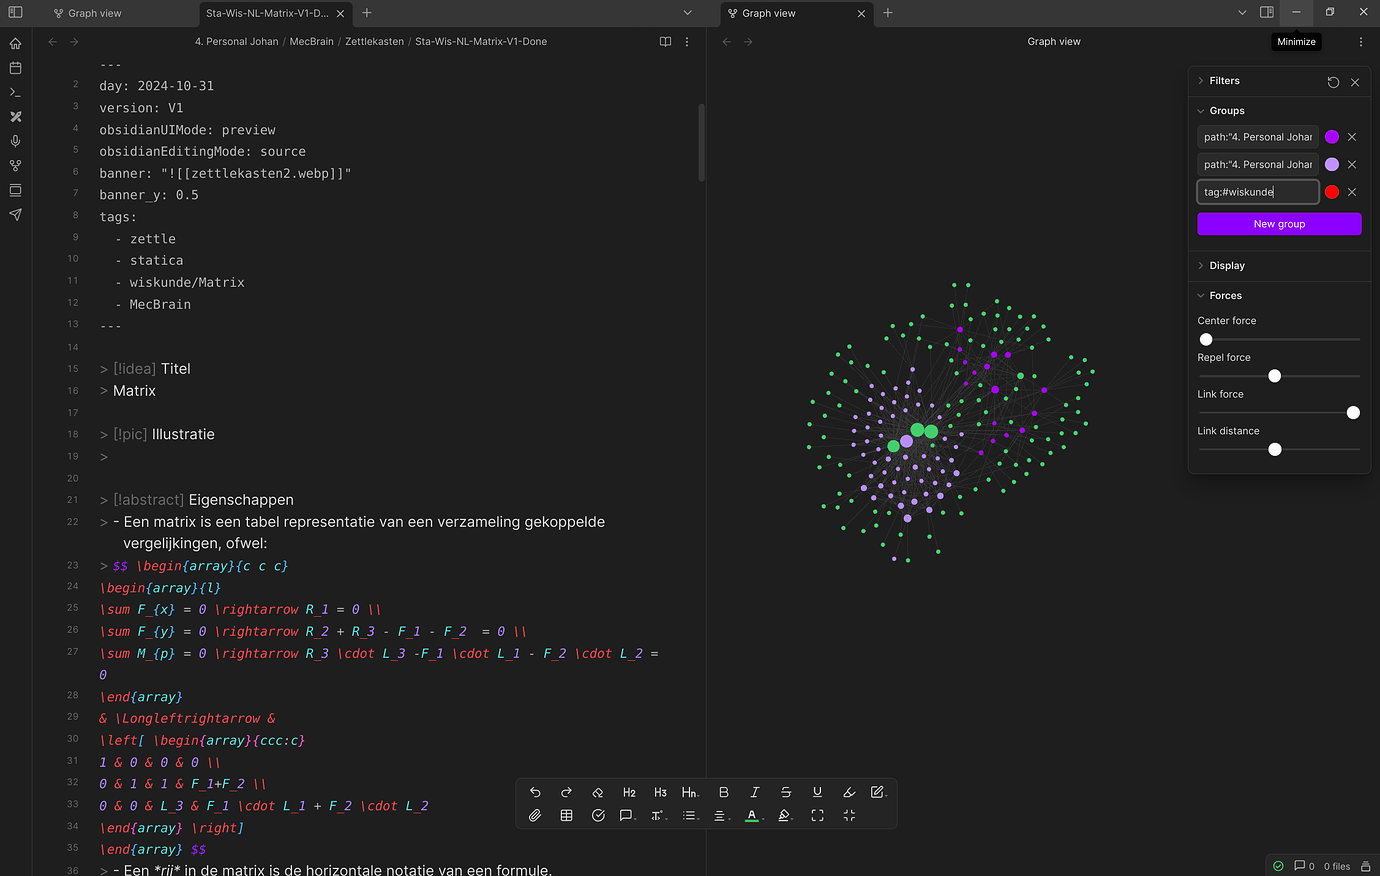1380x876 pixels.
Task: Click the red color swatch for the wiskunde group
Action: 1332,191
